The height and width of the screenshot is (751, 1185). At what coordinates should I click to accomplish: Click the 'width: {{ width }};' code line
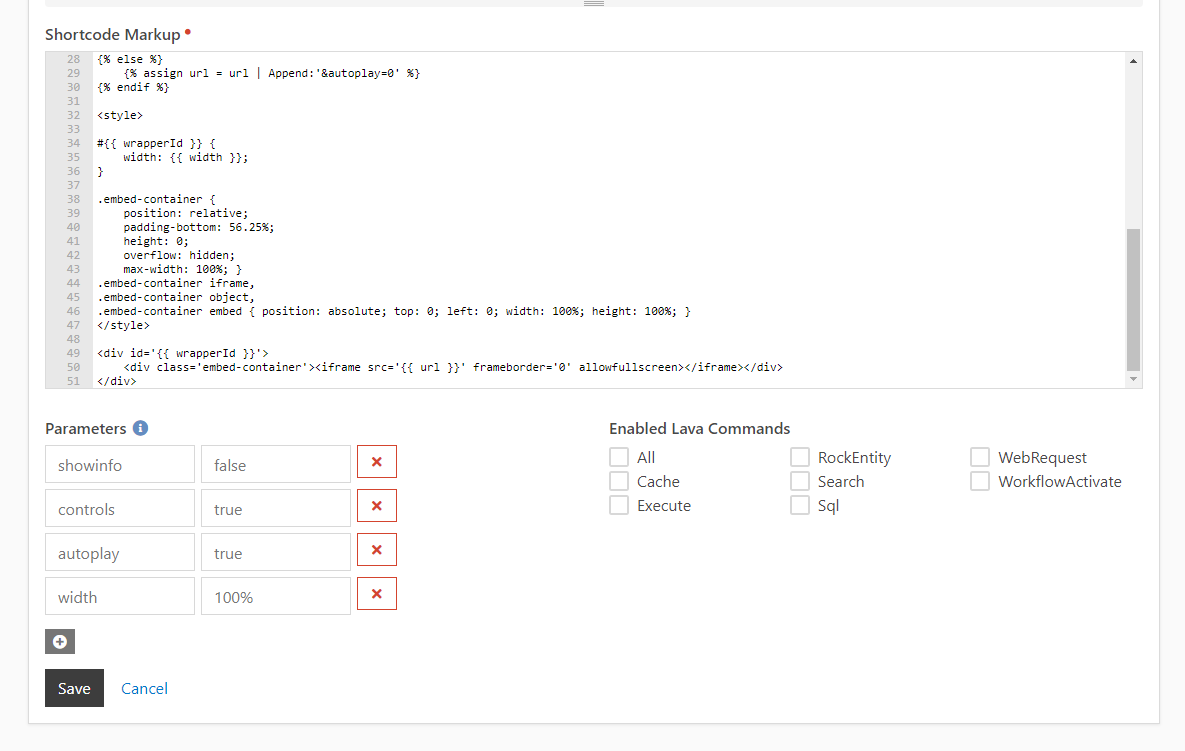tap(185, 157)
